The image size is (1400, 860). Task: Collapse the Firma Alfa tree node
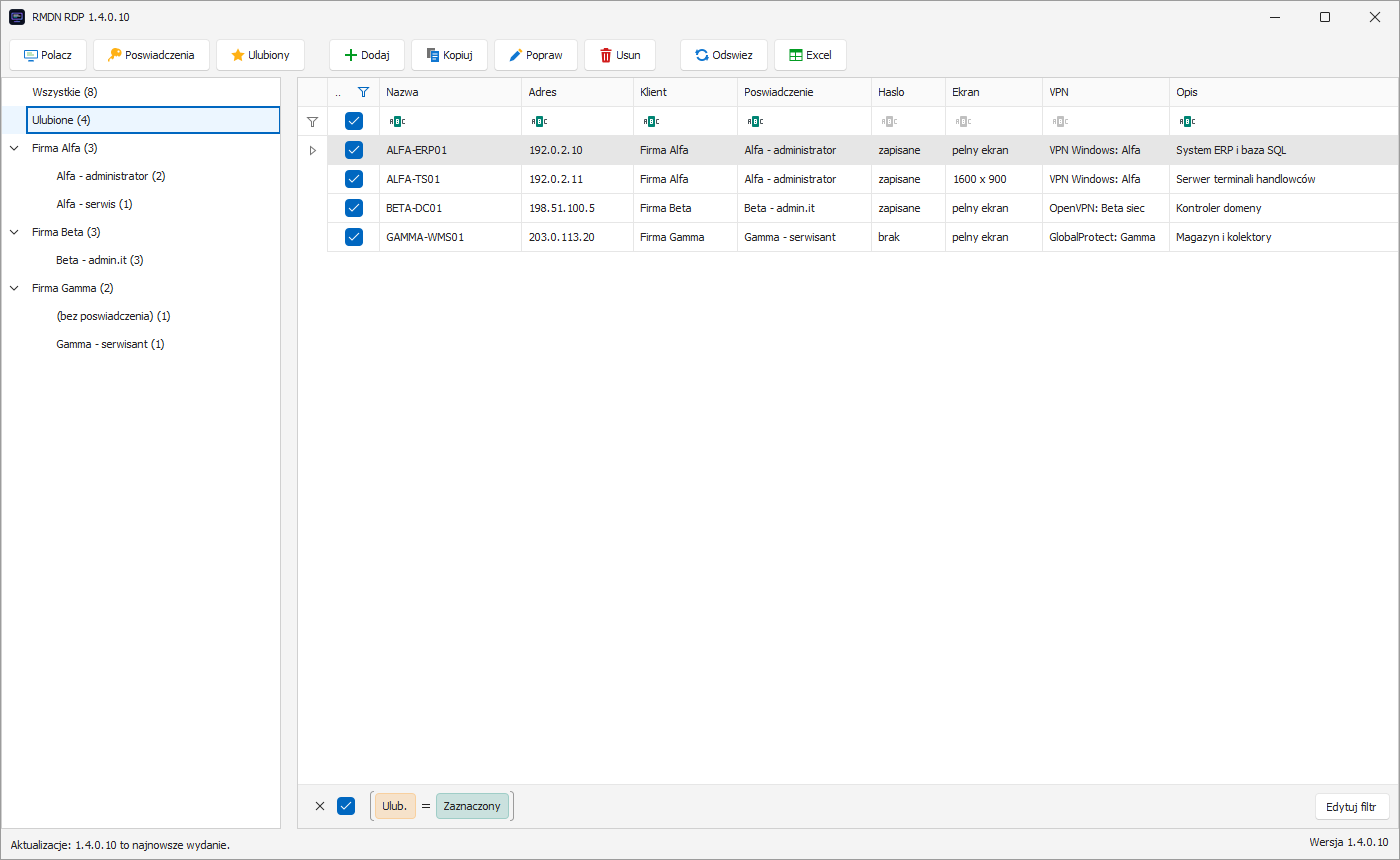(x=14, y=148)
